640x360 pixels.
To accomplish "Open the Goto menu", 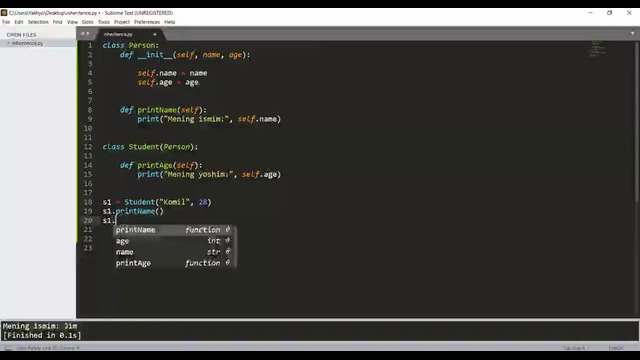I will click(87, 22).
